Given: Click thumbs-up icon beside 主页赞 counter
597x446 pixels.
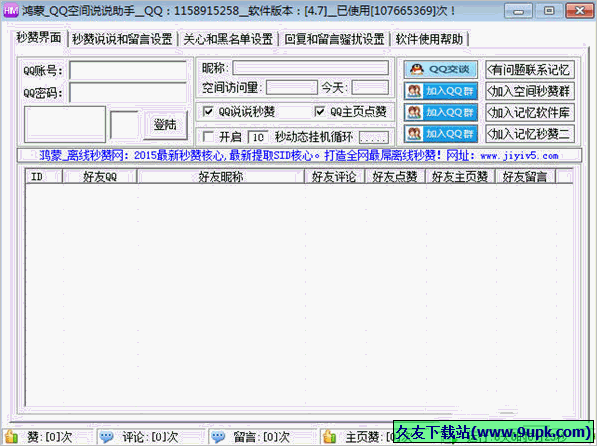Looking at the screenshot, I should pyautogui.click(x=329, y=436).
